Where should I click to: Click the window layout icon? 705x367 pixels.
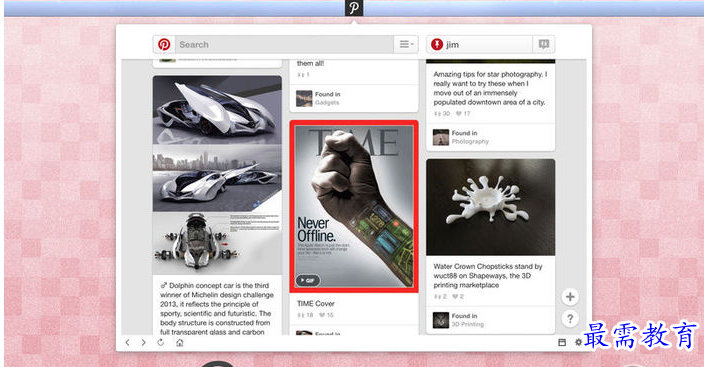[x=562, y=343]
